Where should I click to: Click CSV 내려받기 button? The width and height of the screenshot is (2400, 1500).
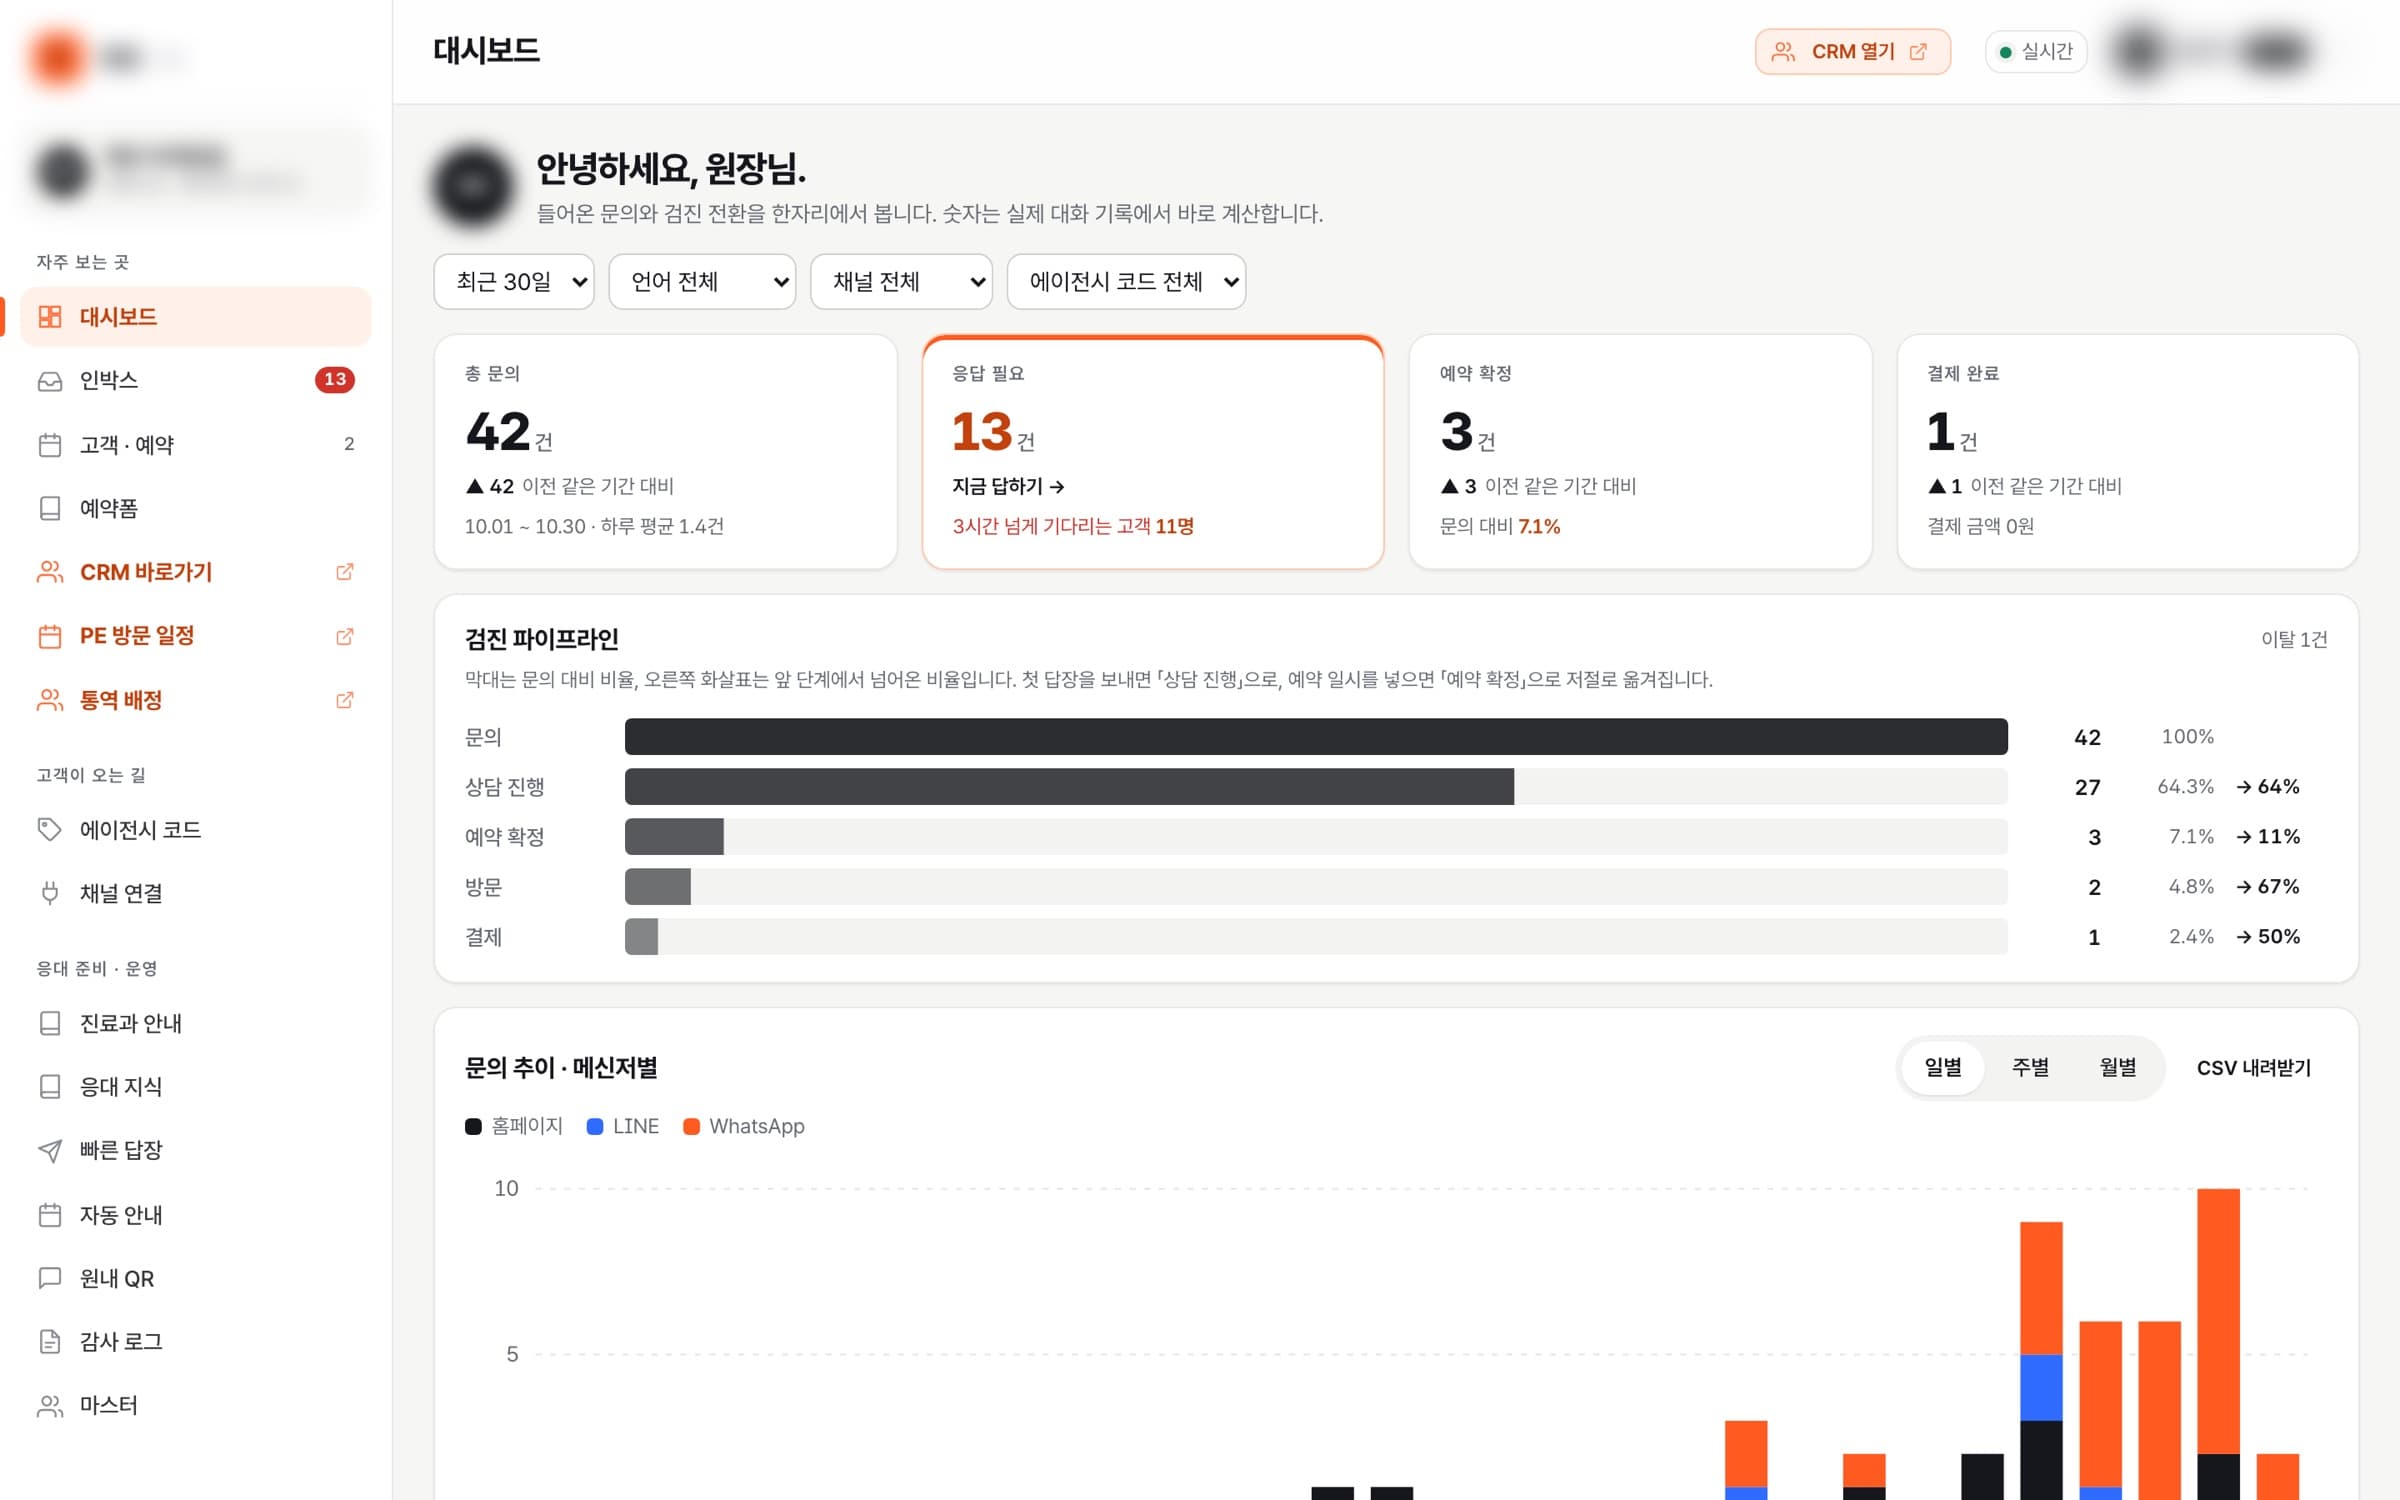pyautogui.click(x=2254, y=1068)
